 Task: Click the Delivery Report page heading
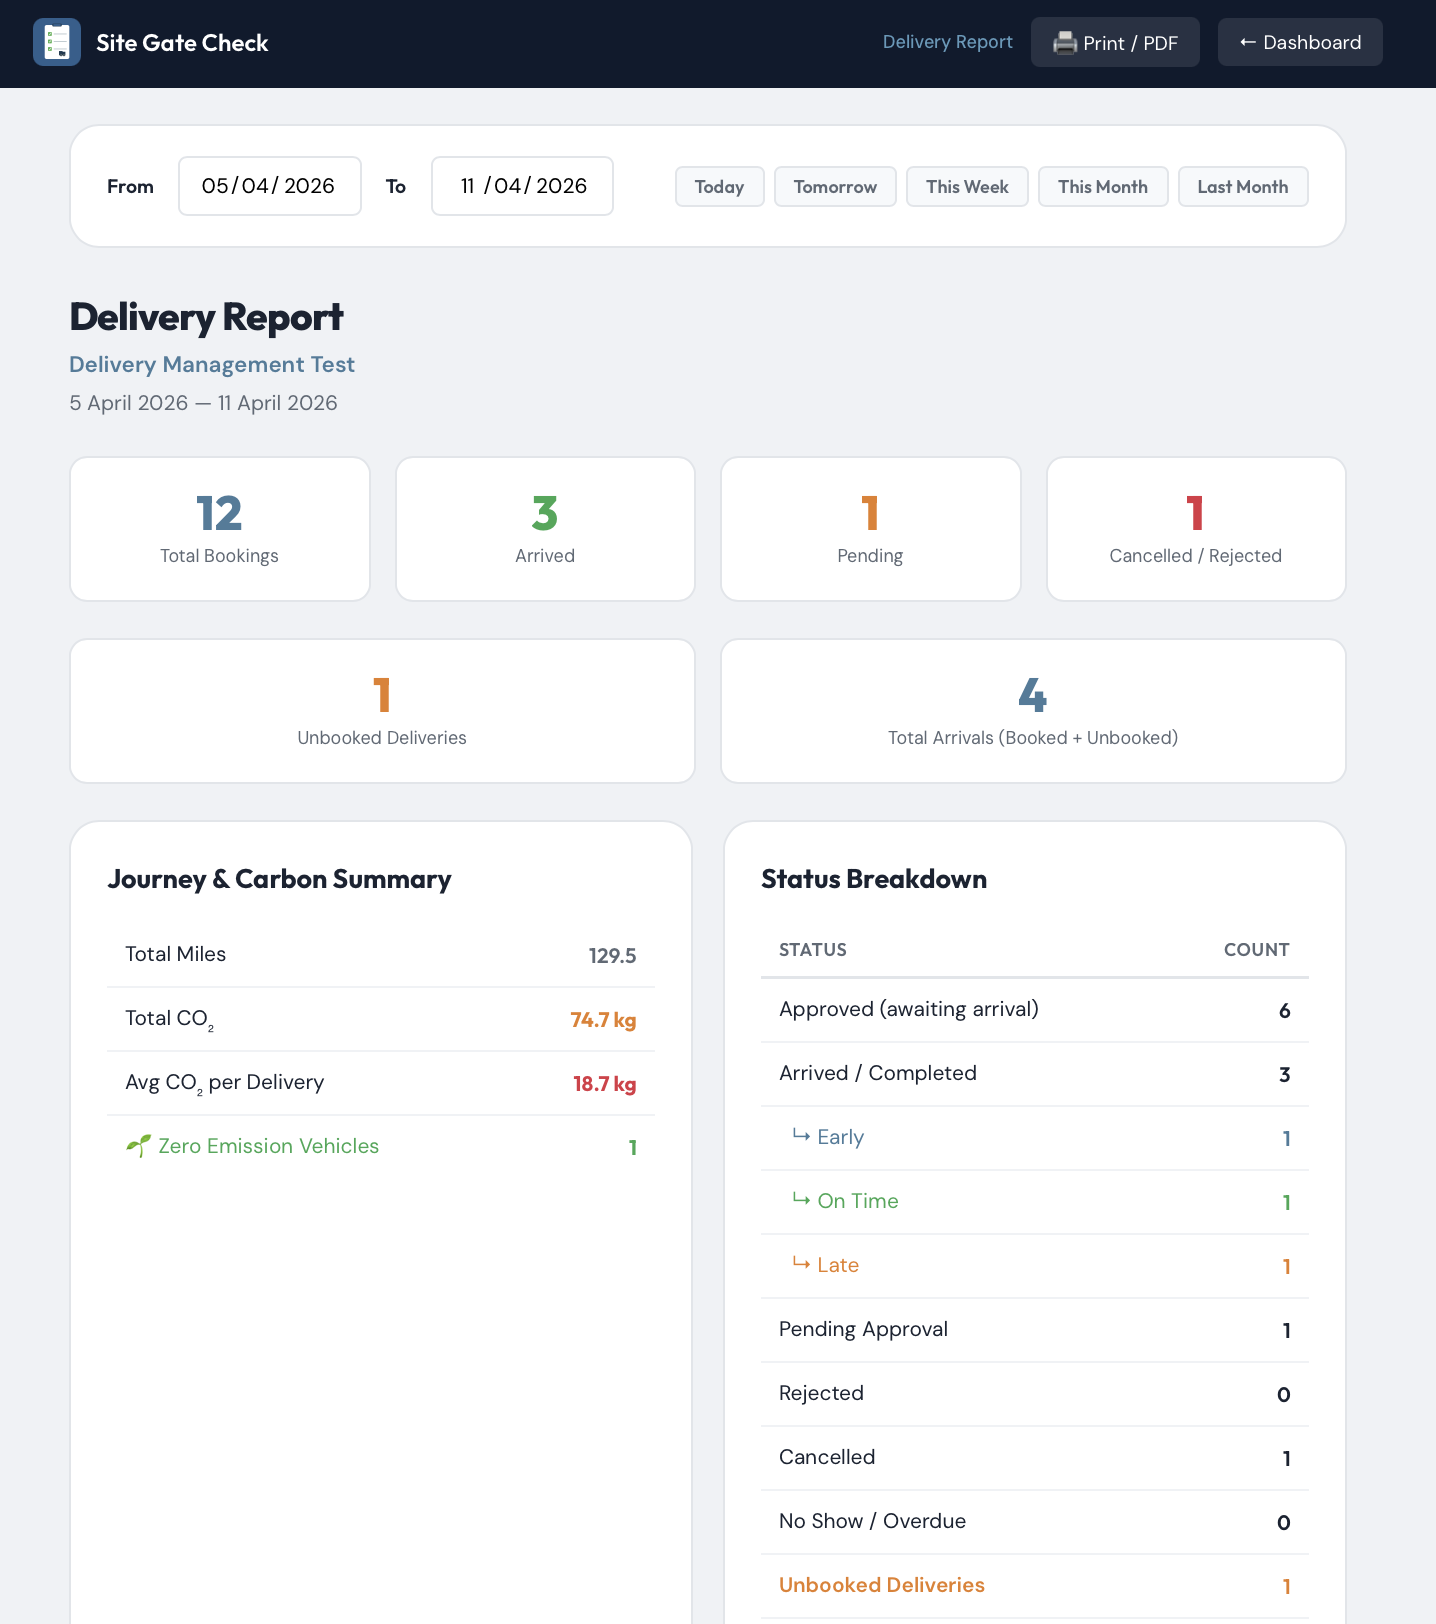click(206, 317)
